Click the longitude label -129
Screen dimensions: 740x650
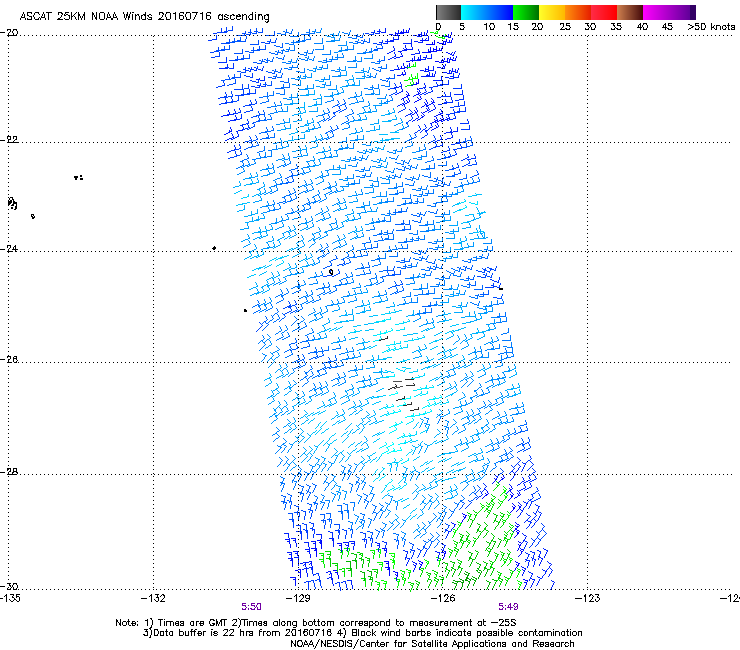coord(298,598)
